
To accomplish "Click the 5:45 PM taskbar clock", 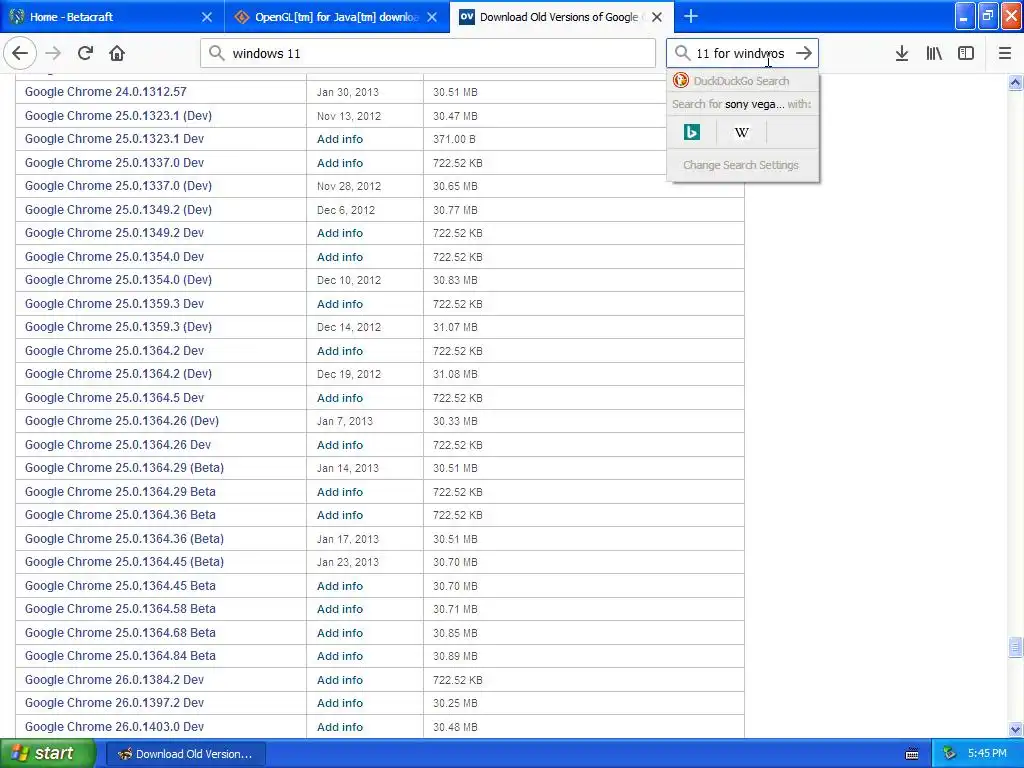I will click(987, 754).
